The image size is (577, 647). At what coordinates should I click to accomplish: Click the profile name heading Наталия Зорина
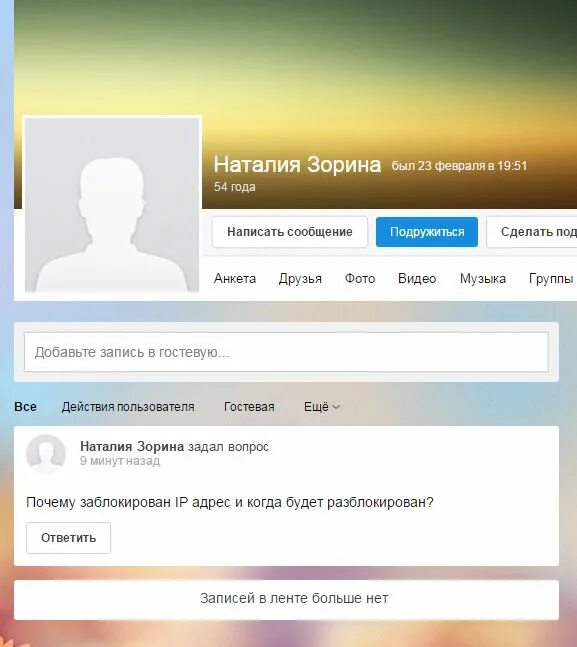click(297, 165)
